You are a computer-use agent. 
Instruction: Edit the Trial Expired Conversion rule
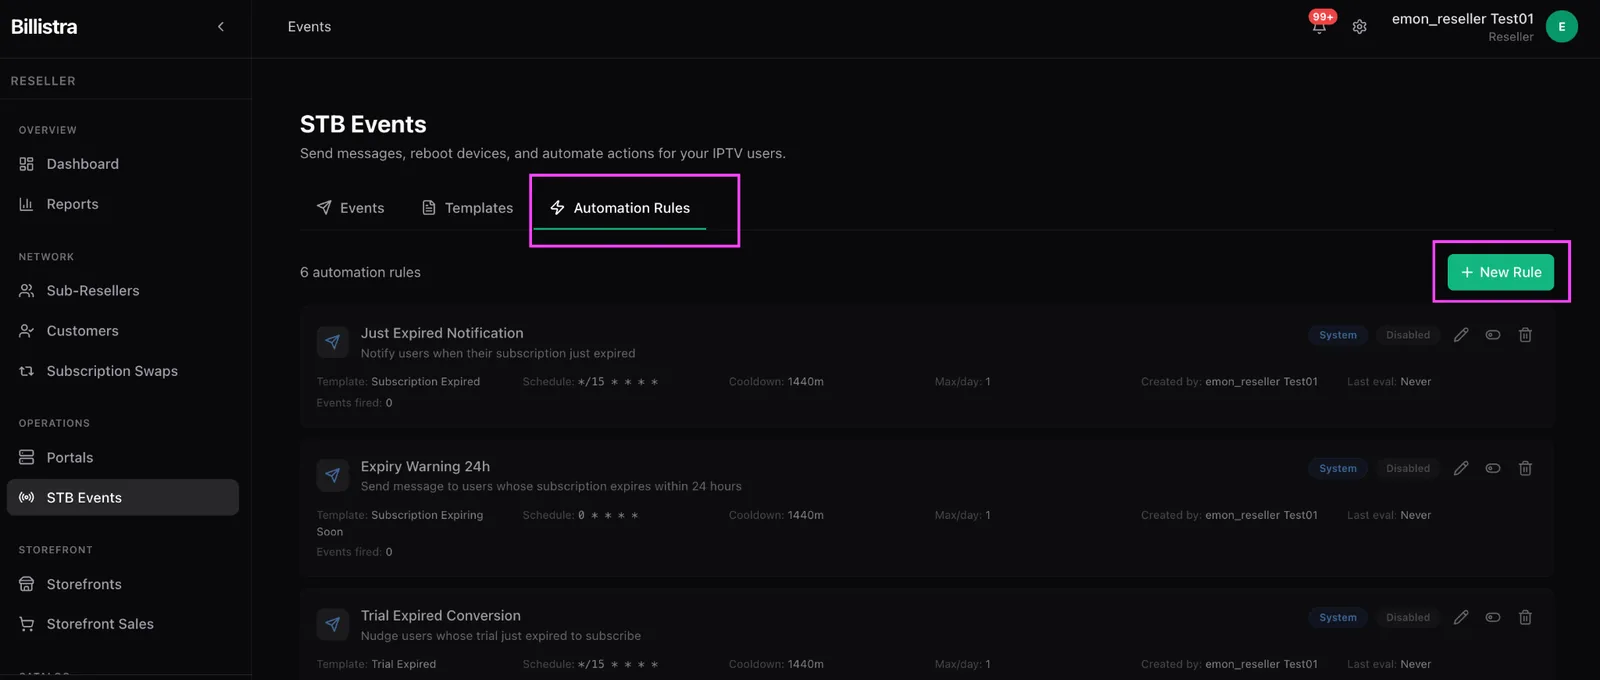[x=1461, y=618]
